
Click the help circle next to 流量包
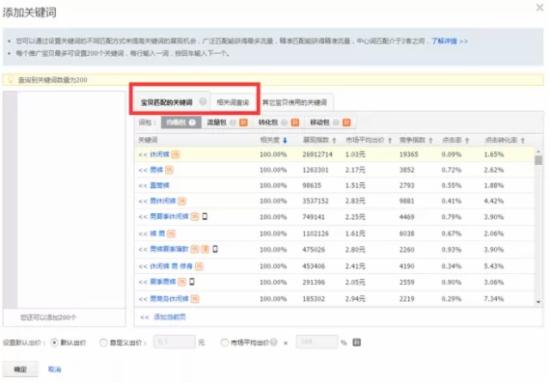click(233, 122)
